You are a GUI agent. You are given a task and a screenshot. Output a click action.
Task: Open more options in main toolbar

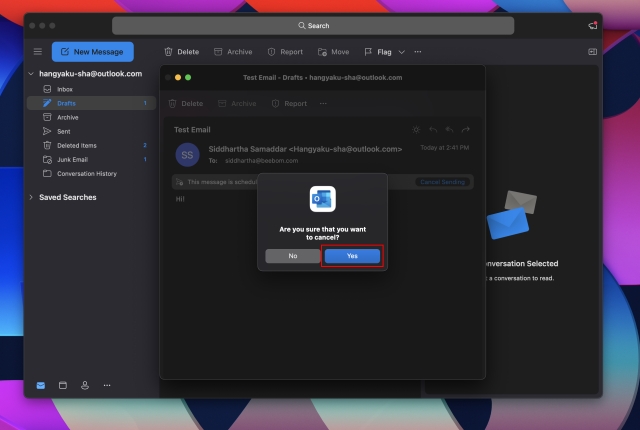point(418,52)
